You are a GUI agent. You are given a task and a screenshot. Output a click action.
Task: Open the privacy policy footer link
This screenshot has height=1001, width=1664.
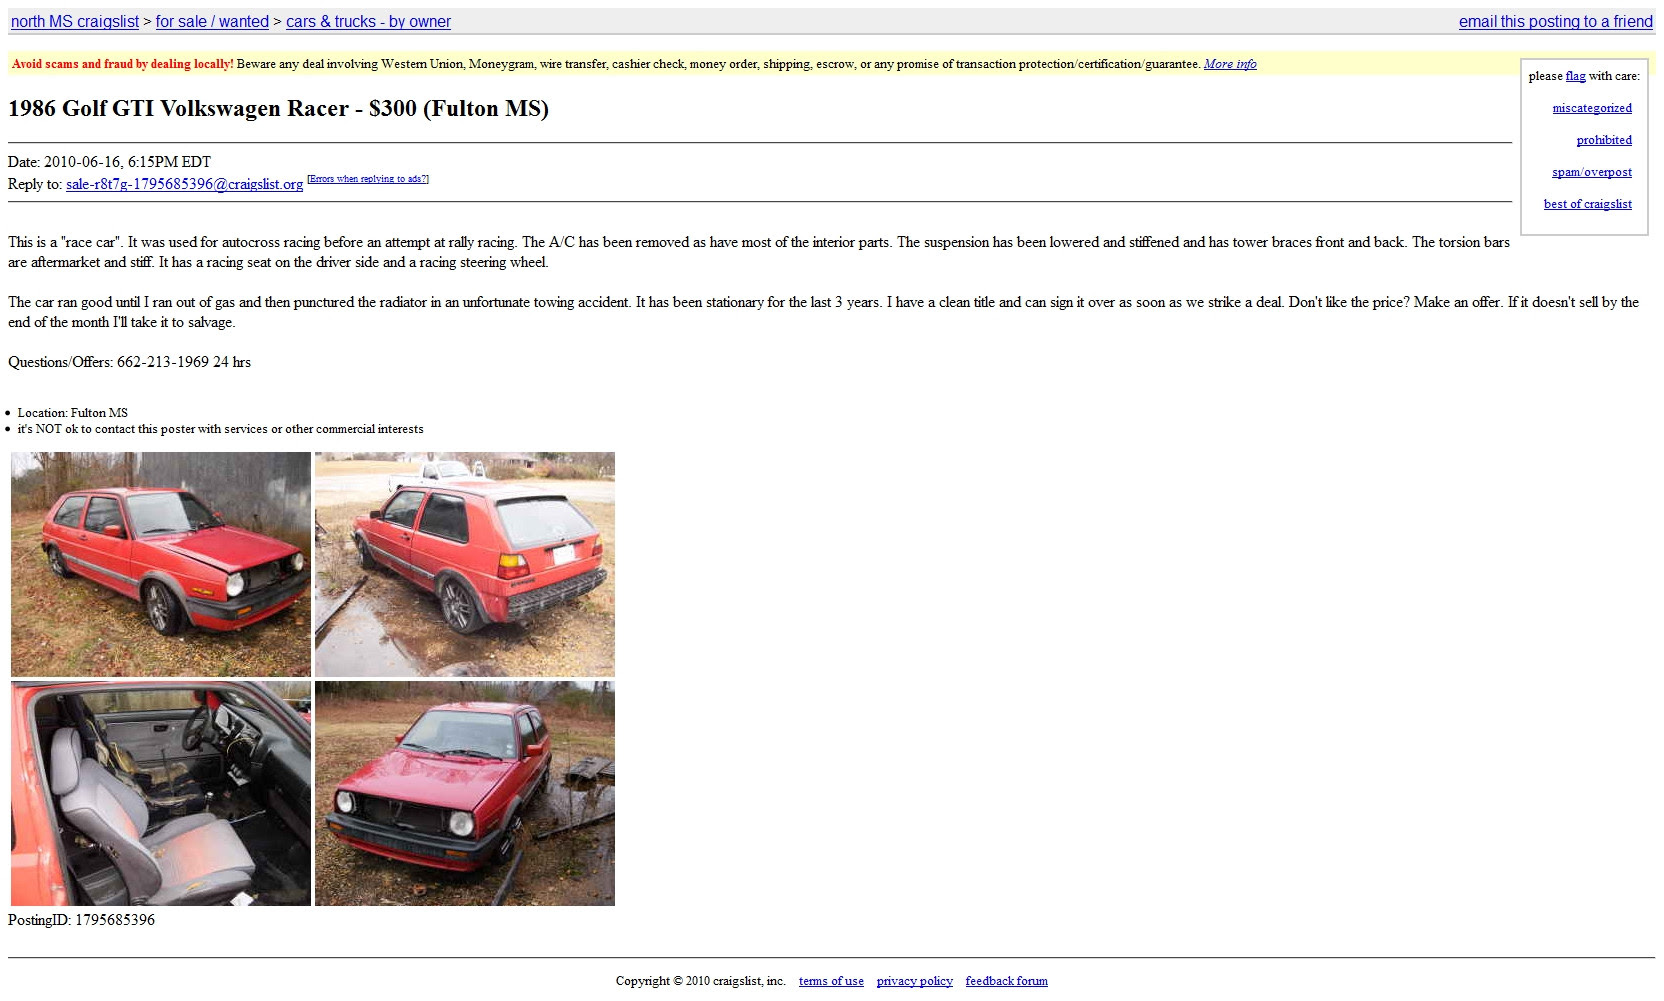click(914, 981)
